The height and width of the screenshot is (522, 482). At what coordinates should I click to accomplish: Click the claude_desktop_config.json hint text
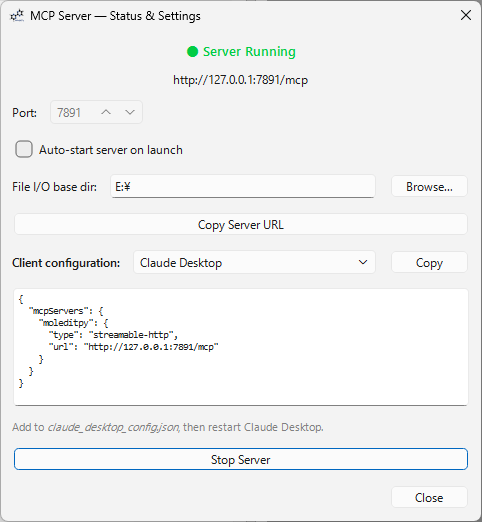point(114,427)
